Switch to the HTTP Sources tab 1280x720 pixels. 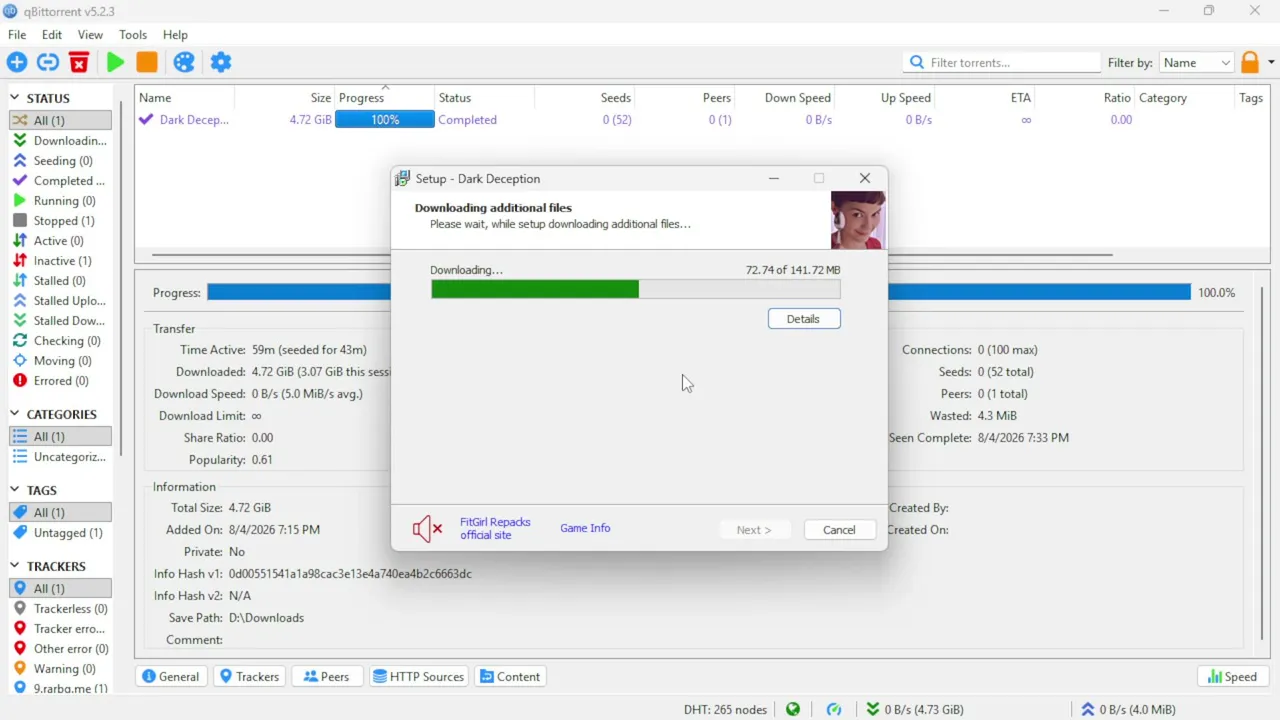(419, 677)
